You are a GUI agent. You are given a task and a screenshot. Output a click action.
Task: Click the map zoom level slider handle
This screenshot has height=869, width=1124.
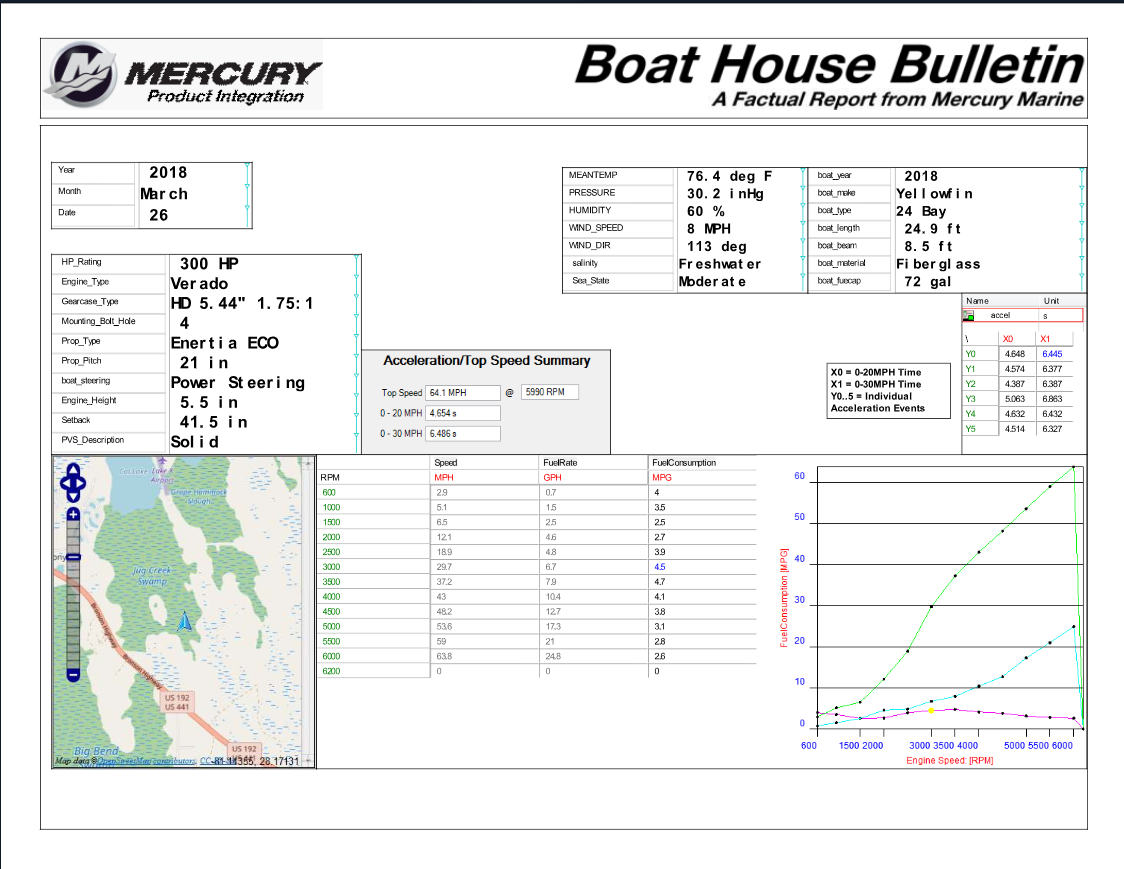coord(73,557)
